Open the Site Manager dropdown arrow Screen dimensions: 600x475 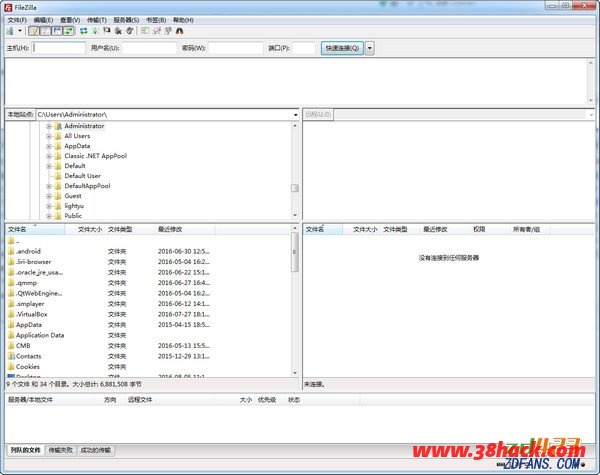click(x=20, y=31)
